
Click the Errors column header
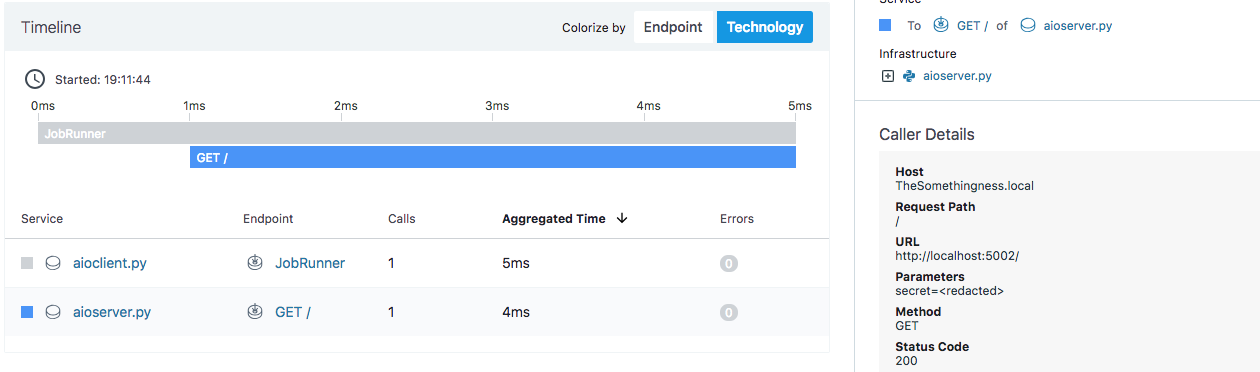click(x=737, y=218)
